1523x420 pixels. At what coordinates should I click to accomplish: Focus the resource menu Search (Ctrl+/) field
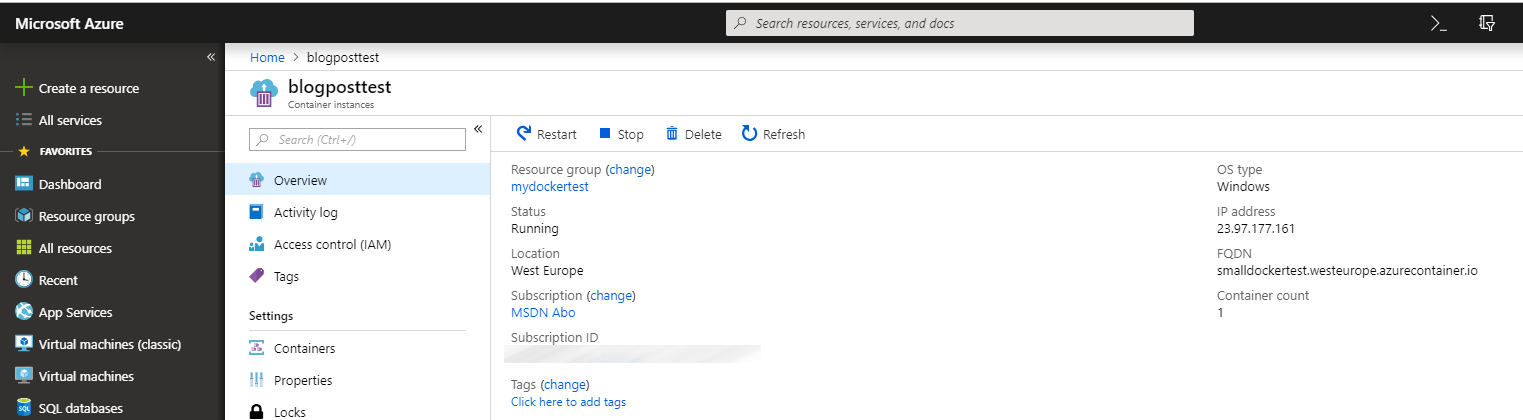click(x=357, y=140)
